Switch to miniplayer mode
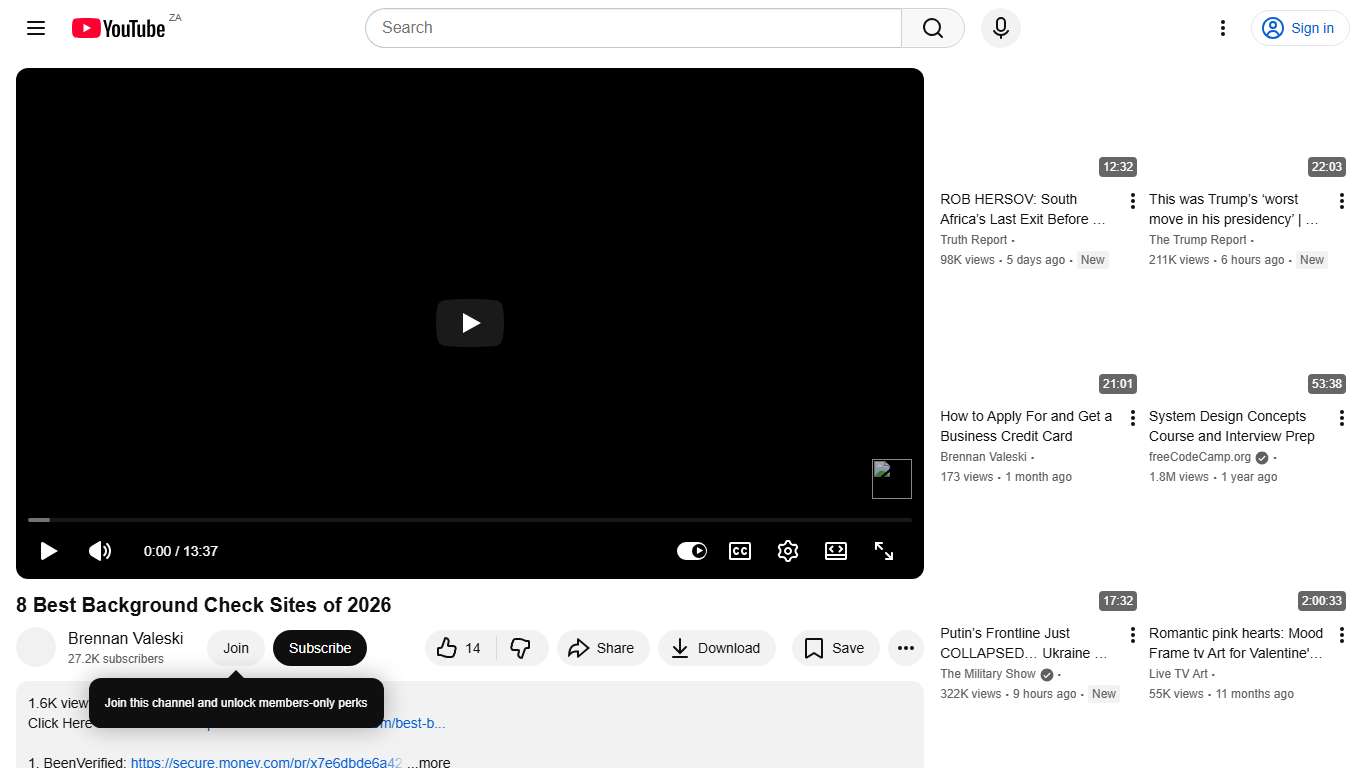Viewport: 1366px width, 768px height. (836, 551)
